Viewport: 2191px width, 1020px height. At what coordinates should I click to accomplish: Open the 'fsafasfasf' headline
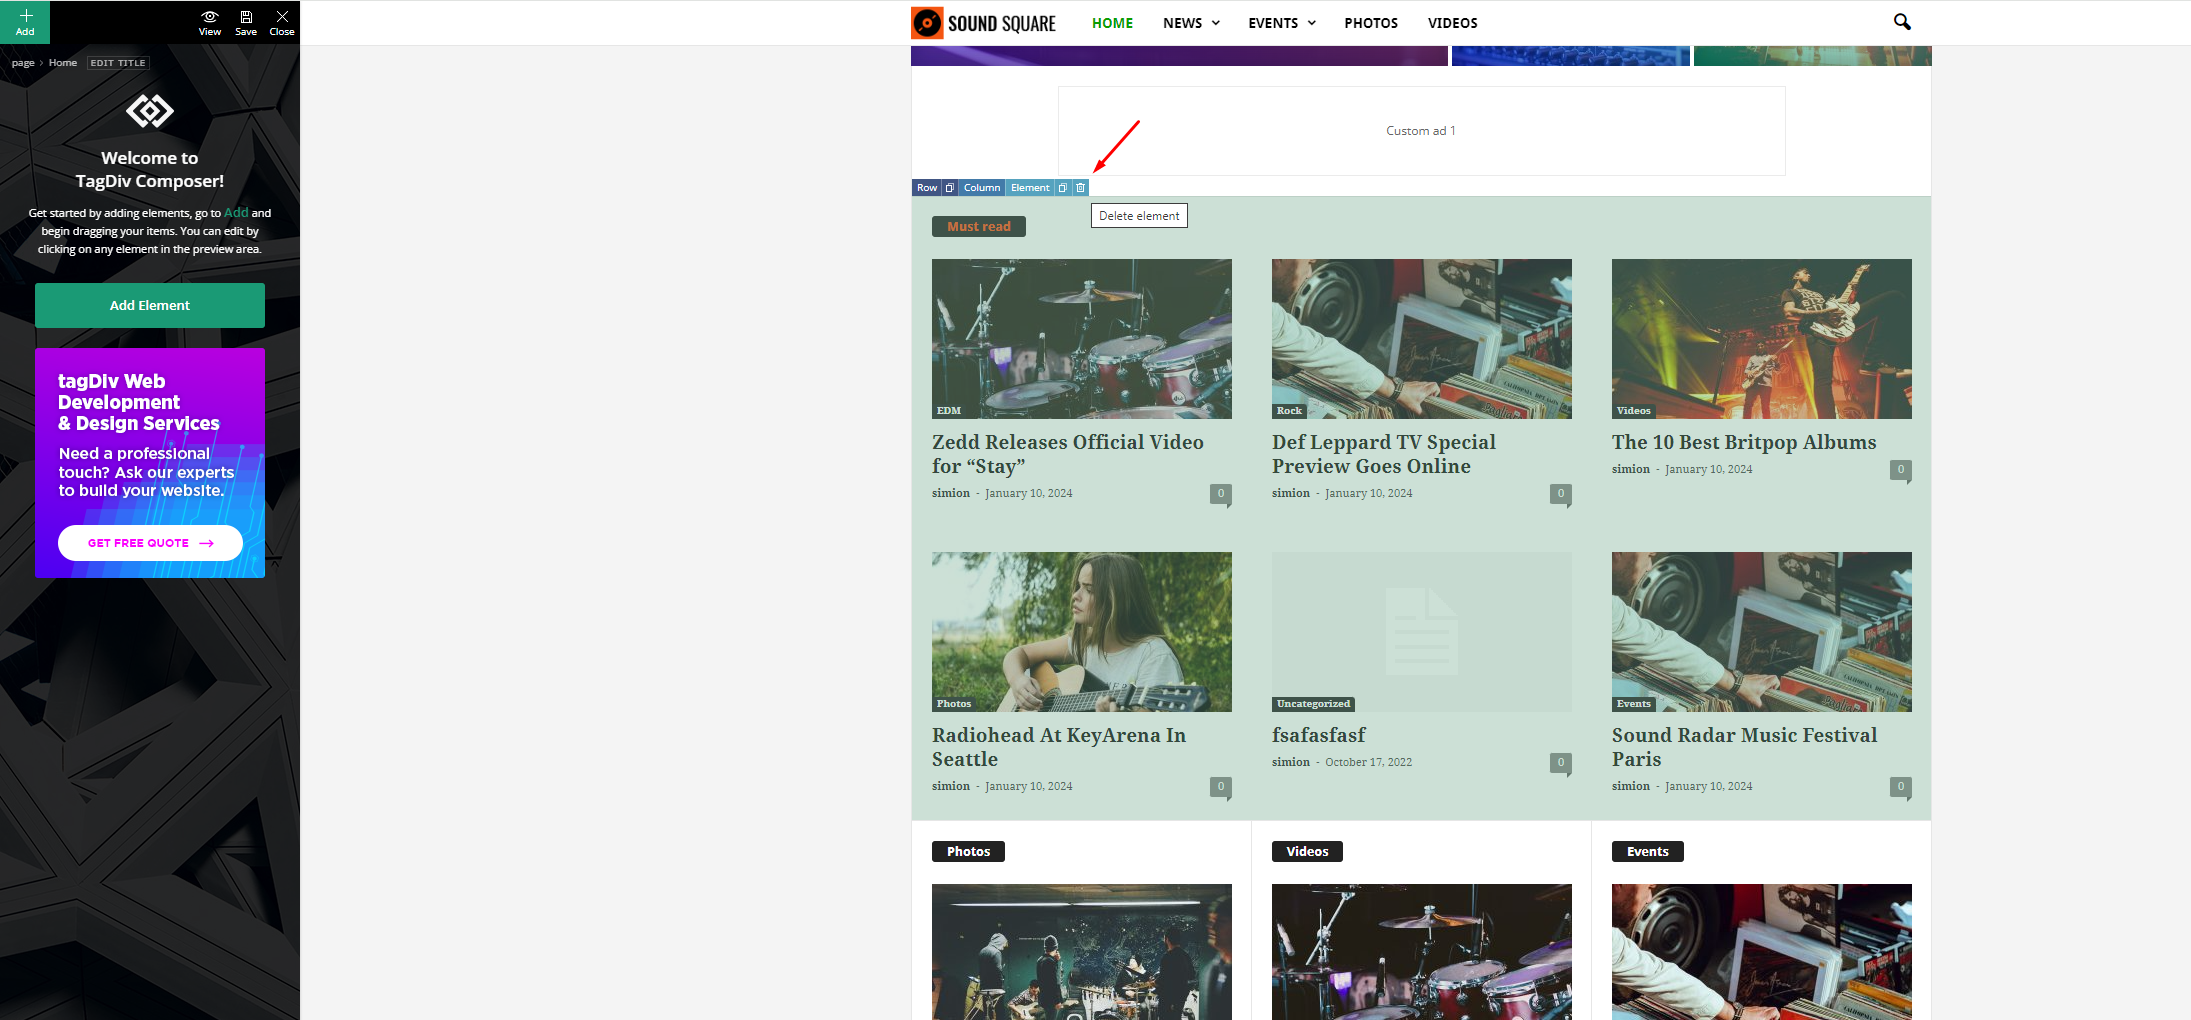pos(1318,735)
